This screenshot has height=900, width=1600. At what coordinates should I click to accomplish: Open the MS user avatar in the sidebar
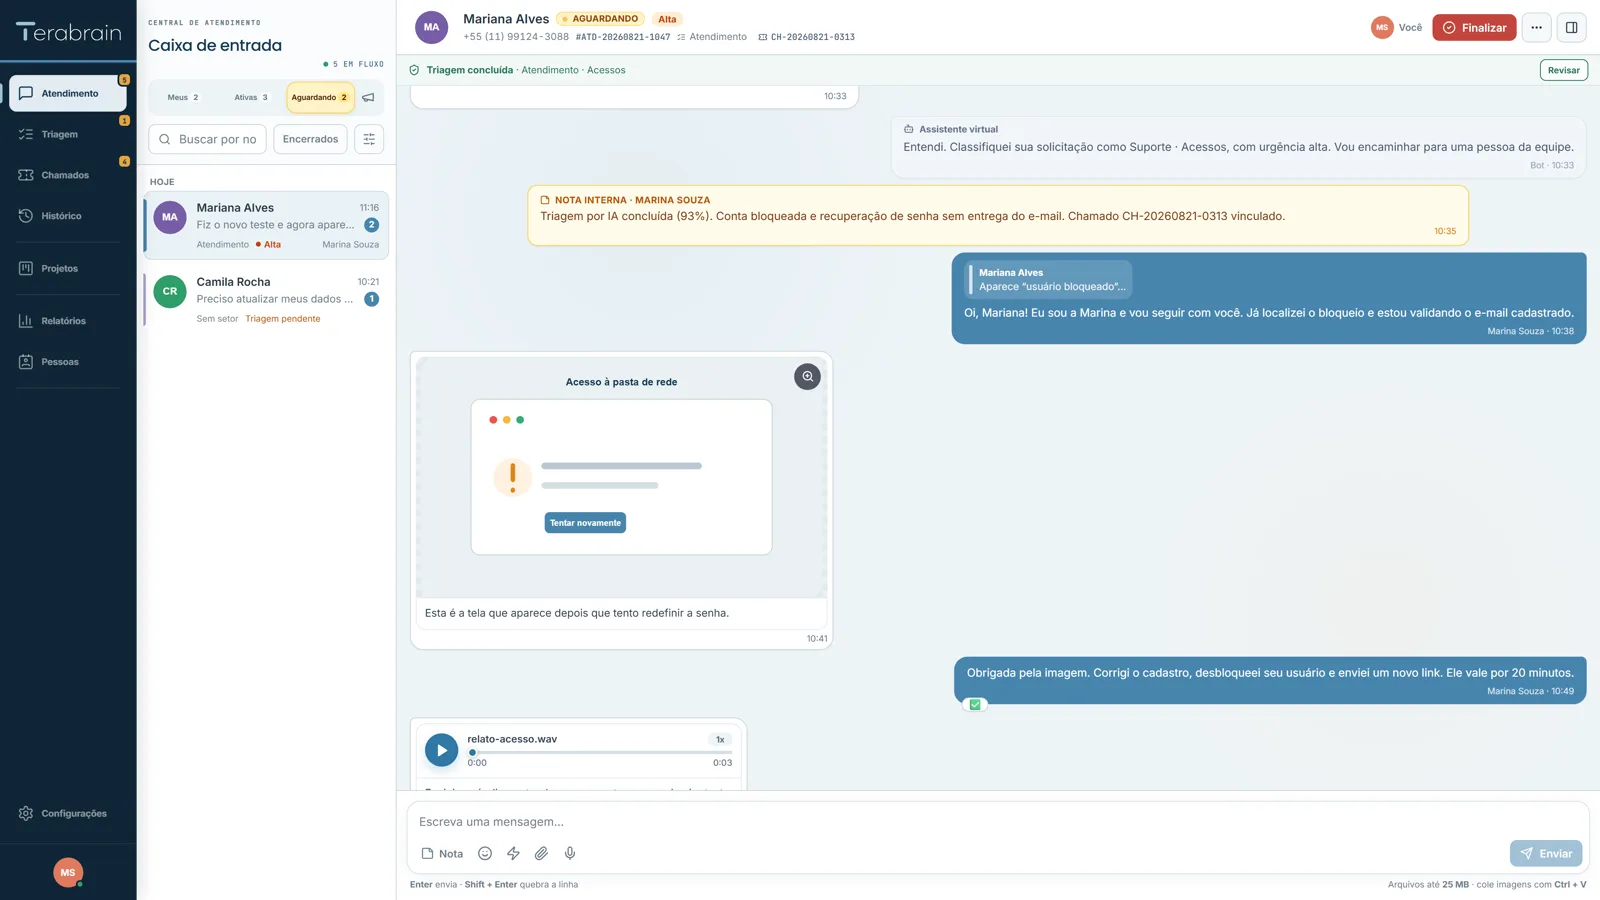click(x=68, y=873)
